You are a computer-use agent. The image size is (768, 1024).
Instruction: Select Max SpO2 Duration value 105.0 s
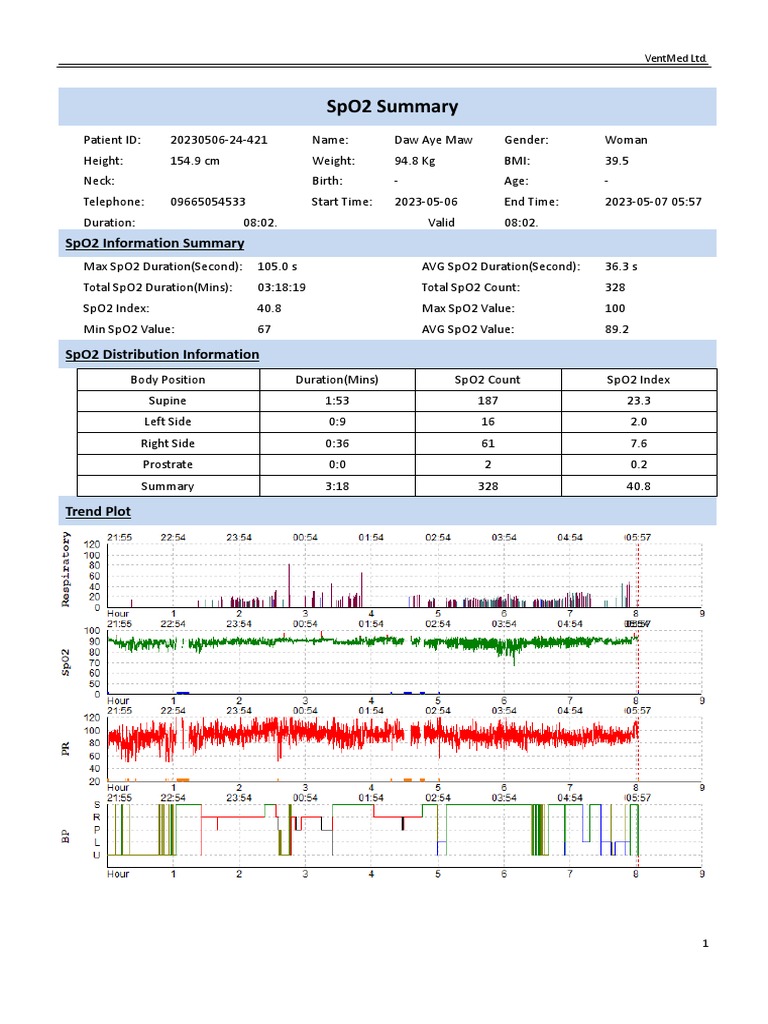pyautogui.click(x=277, y=266)
